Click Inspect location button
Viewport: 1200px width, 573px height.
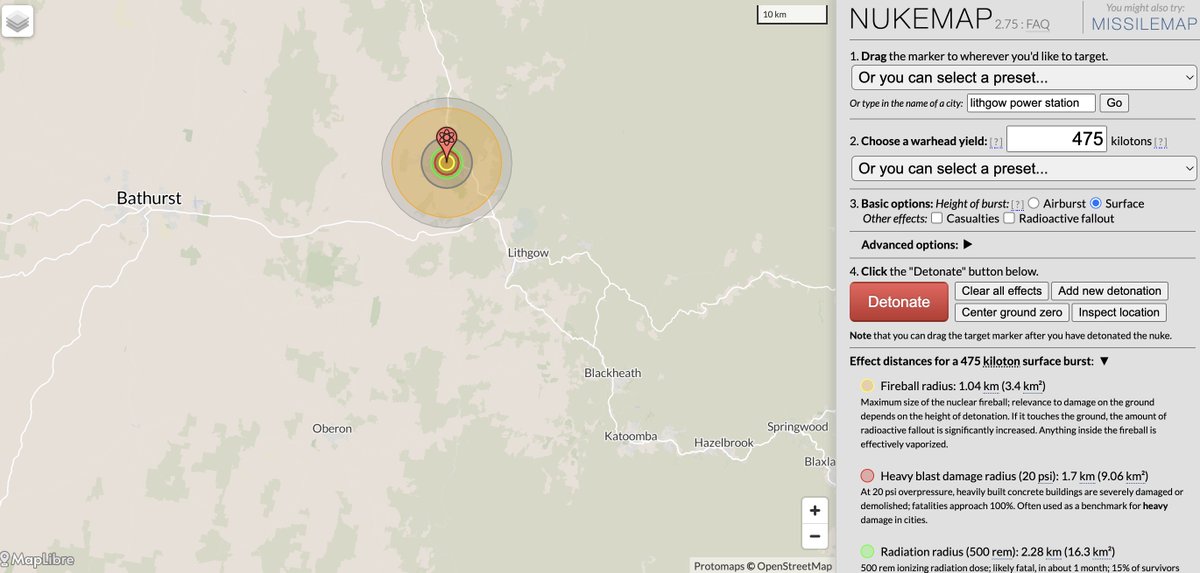click(x=1119, y=312)
